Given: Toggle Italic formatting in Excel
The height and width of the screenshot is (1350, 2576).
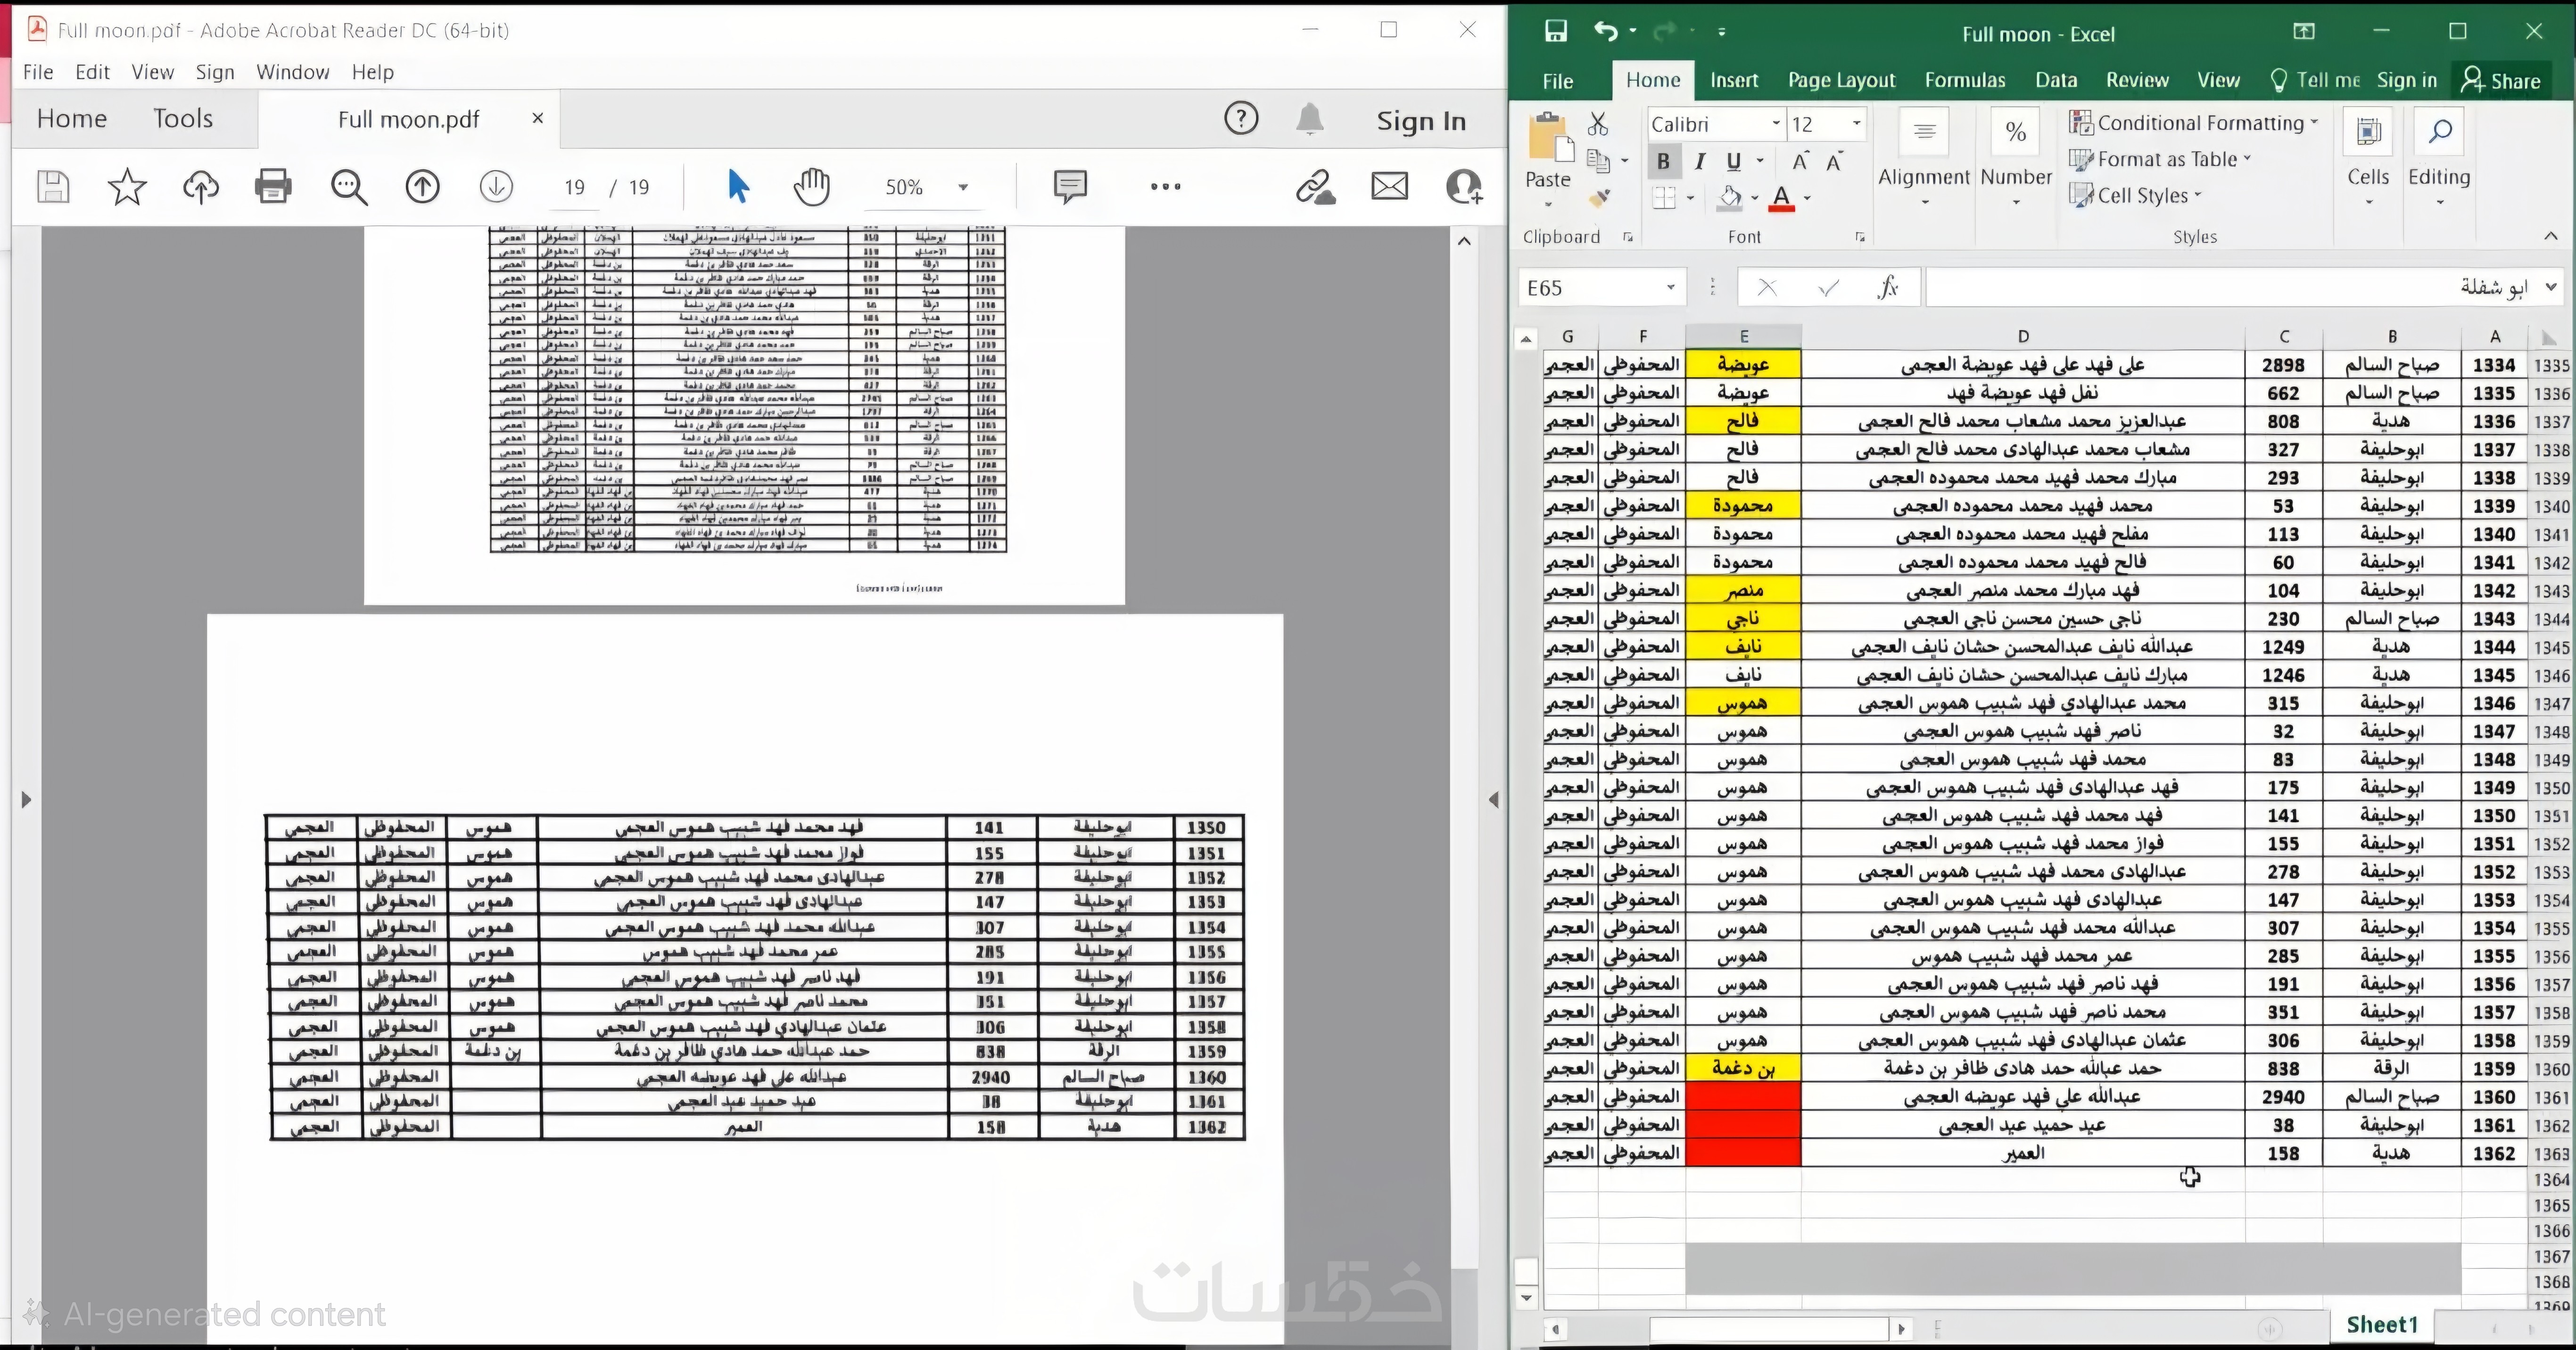Looking at the screenshot, I should (1699, 161).
